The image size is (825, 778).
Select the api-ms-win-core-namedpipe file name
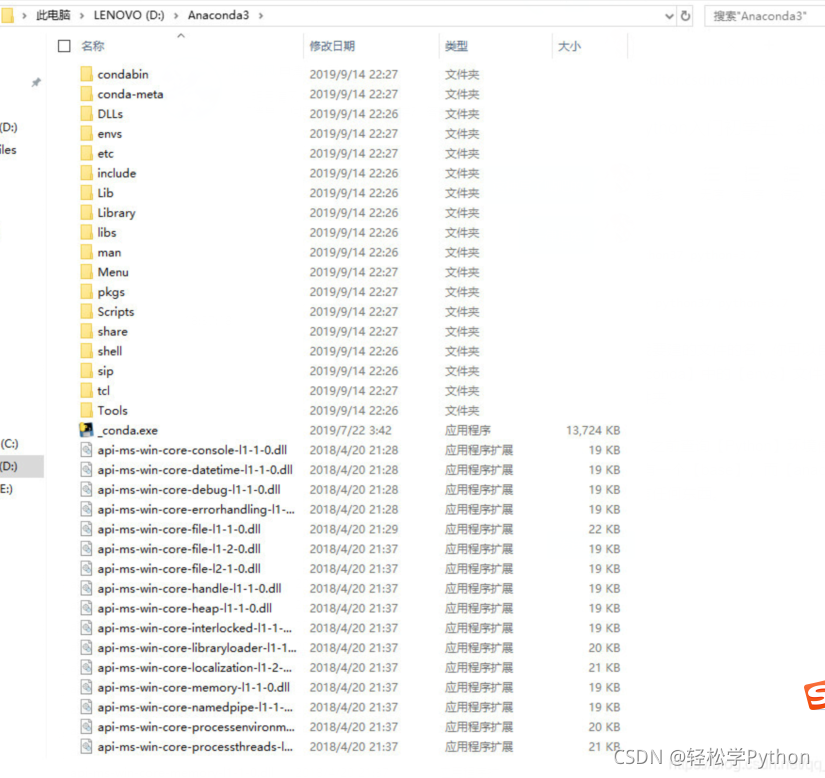(x=195, y=707)
